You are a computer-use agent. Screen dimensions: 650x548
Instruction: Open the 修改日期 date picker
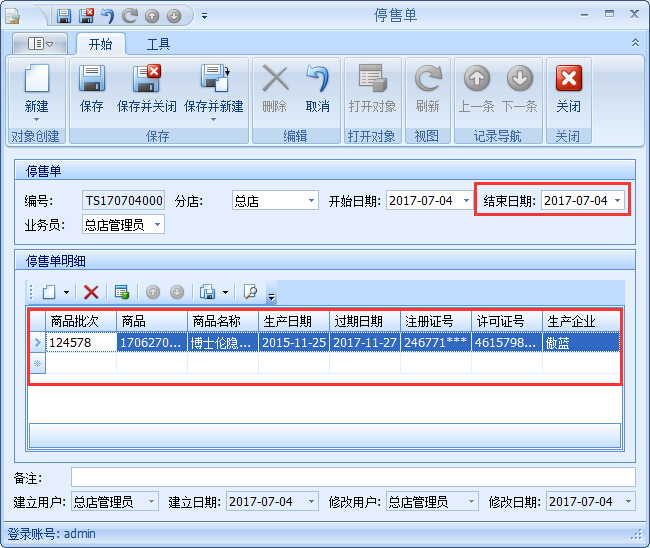[x=628, y=502]
